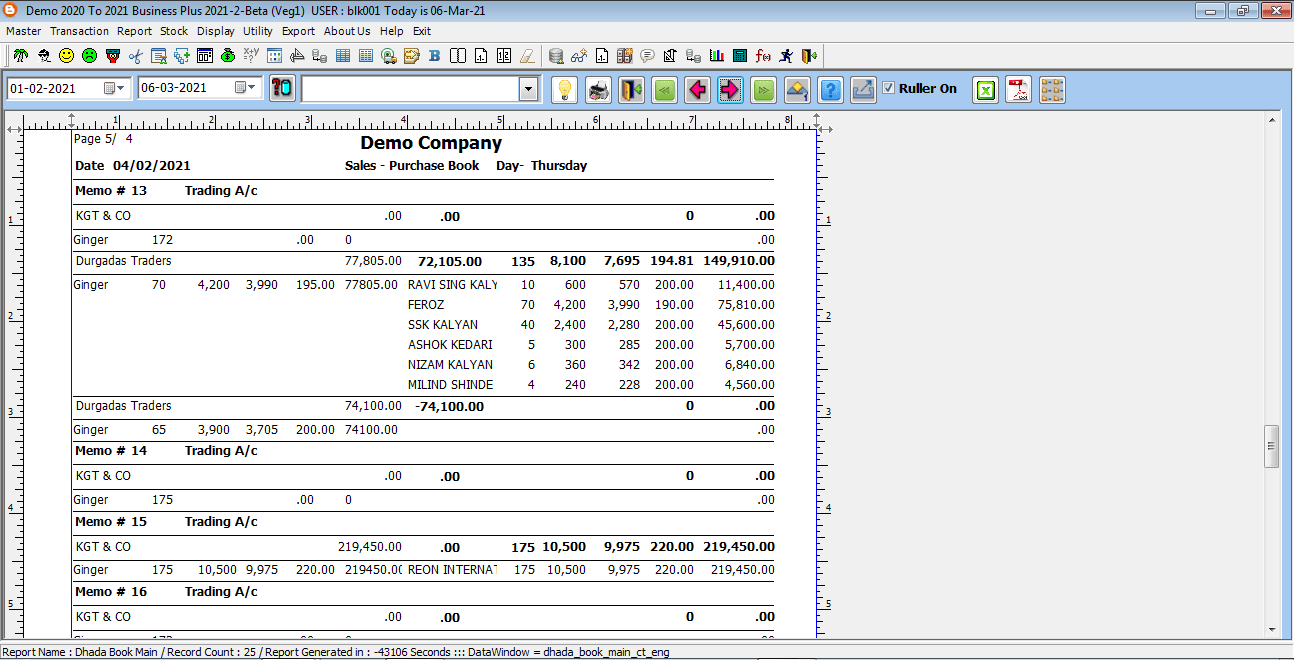Toggle the Ruller On checkbox
This screenshot has height=660, width=1294.
click(x=888, y=88)
